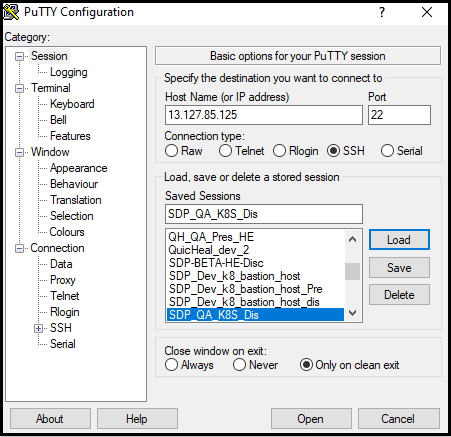The image size is (451, 437).
Task: Collapse the Window tree node
Action: [19, 152]
